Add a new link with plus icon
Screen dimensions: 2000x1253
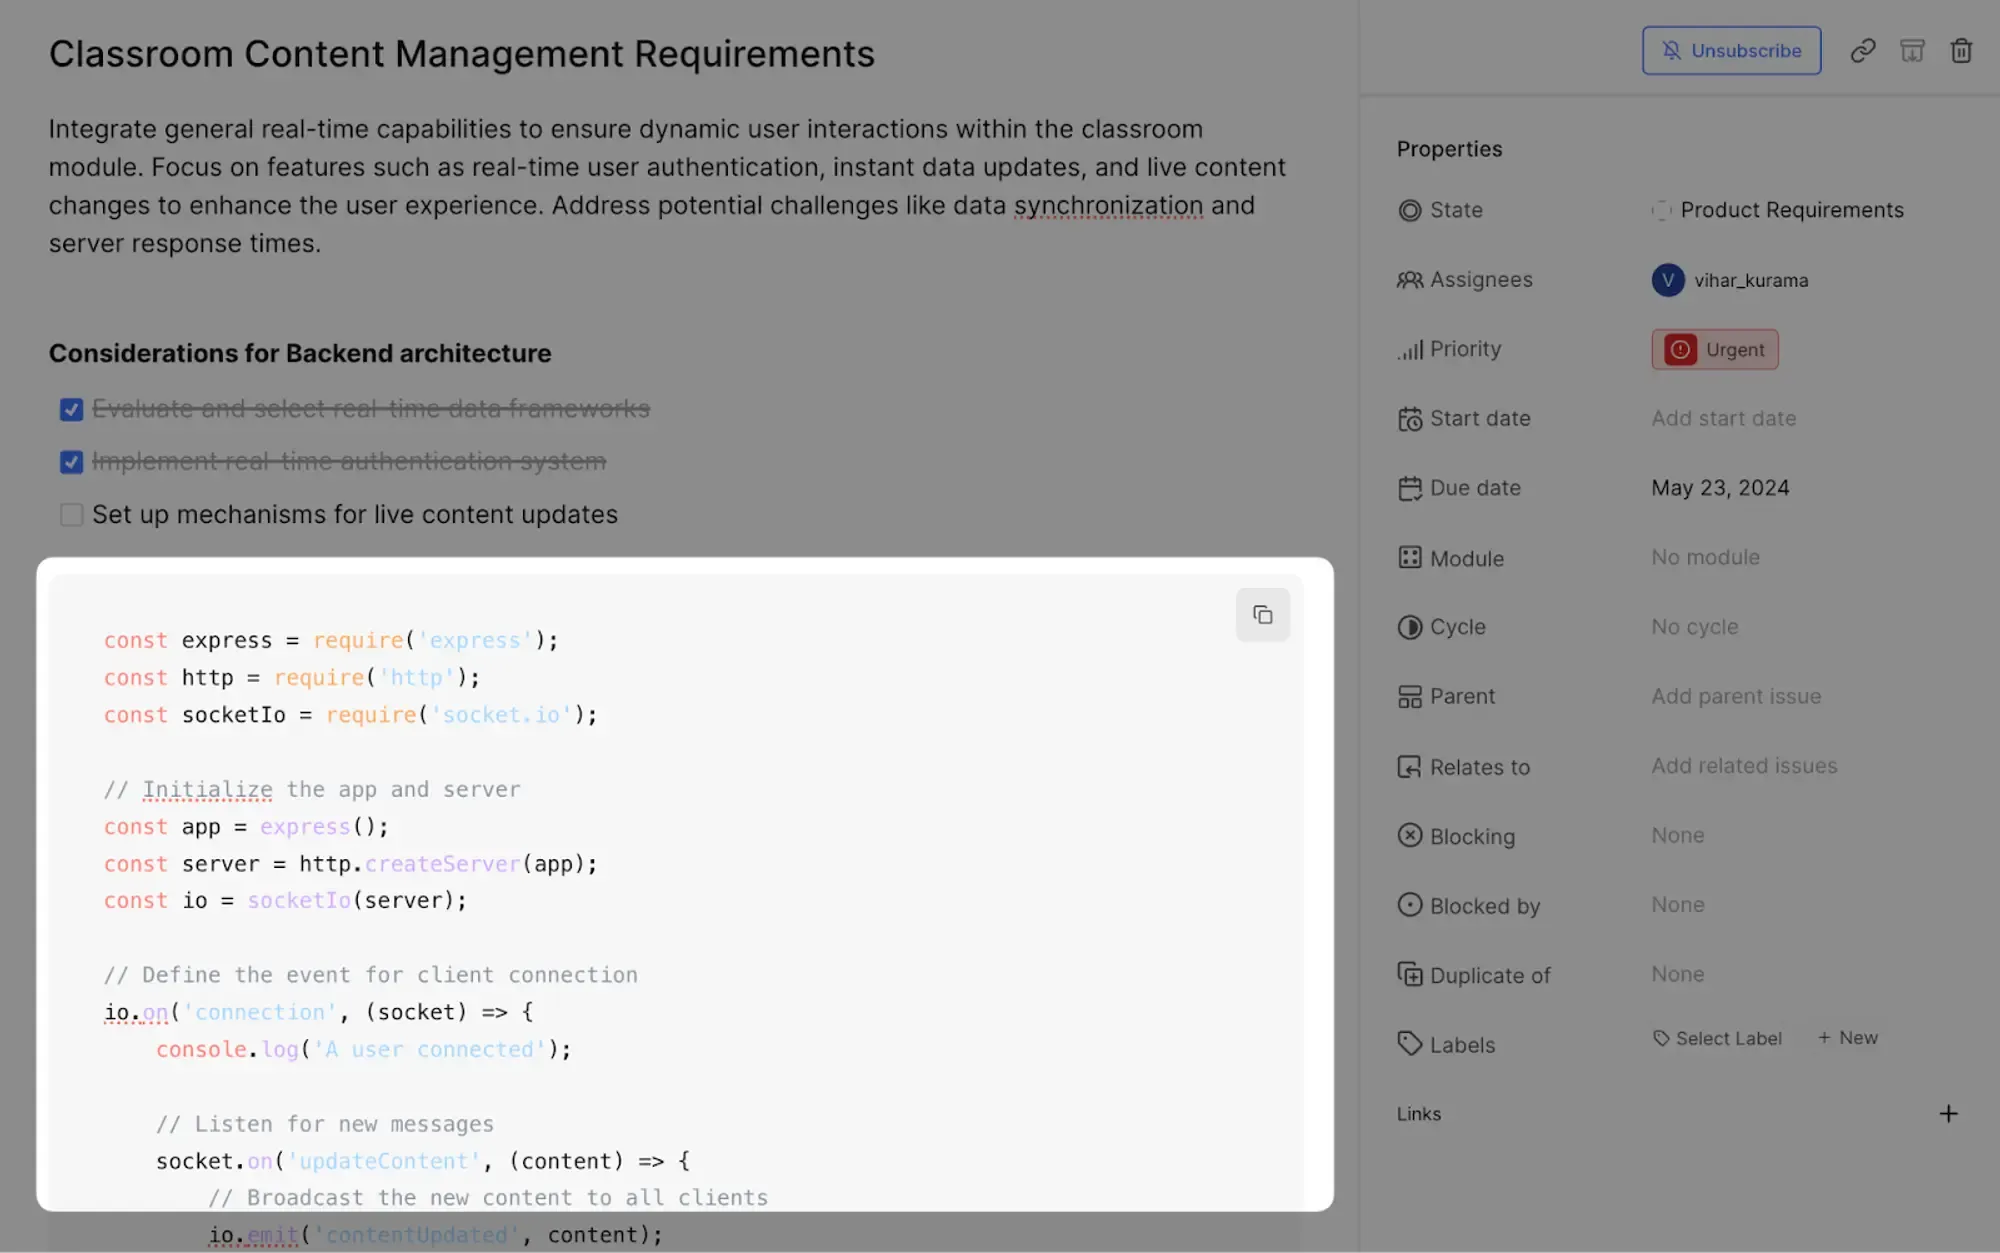click(1948, 1113)
